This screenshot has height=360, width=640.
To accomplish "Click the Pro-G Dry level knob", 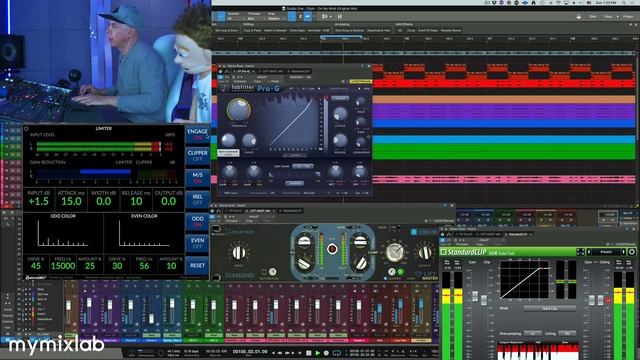I will [360, 171].
